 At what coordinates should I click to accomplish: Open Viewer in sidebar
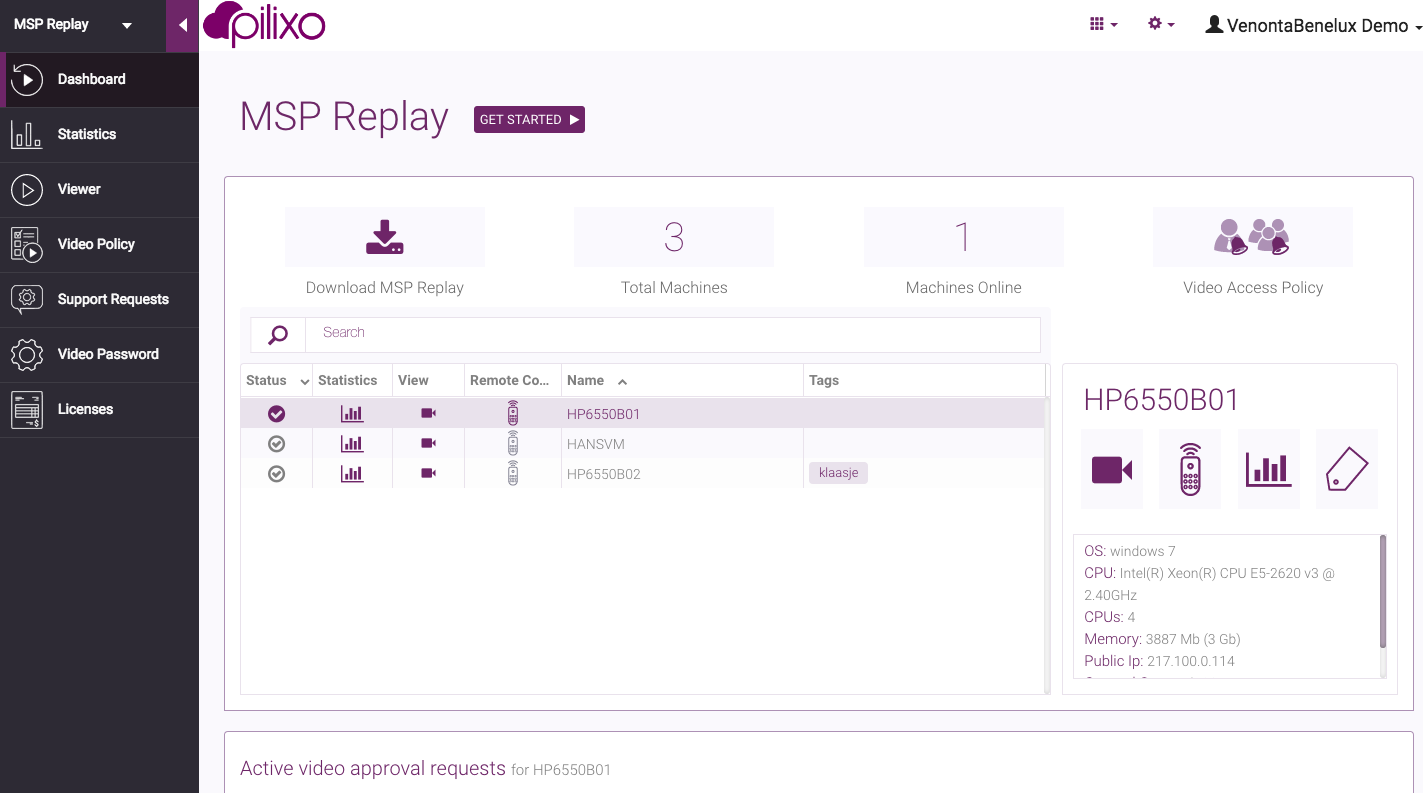click(99, 190)
